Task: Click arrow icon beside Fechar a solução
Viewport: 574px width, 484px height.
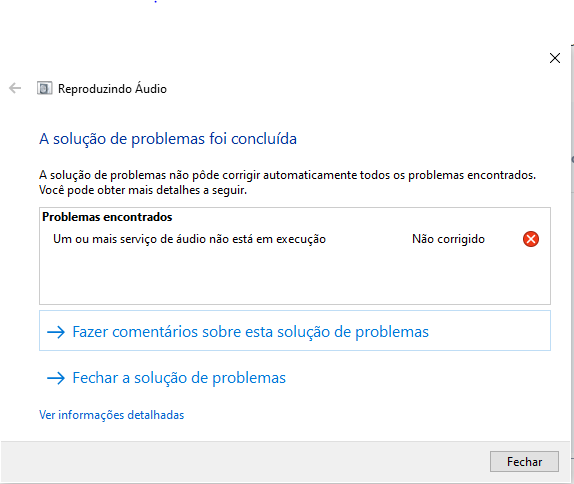Action: point(56,378)
